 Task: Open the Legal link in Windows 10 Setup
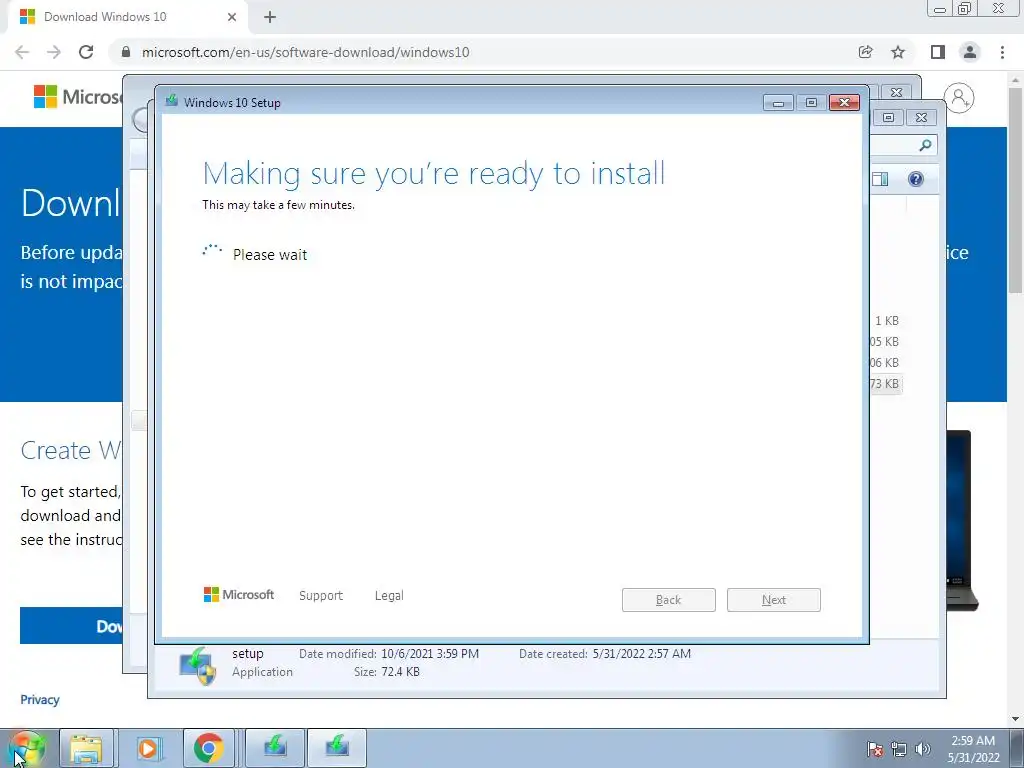389,596
